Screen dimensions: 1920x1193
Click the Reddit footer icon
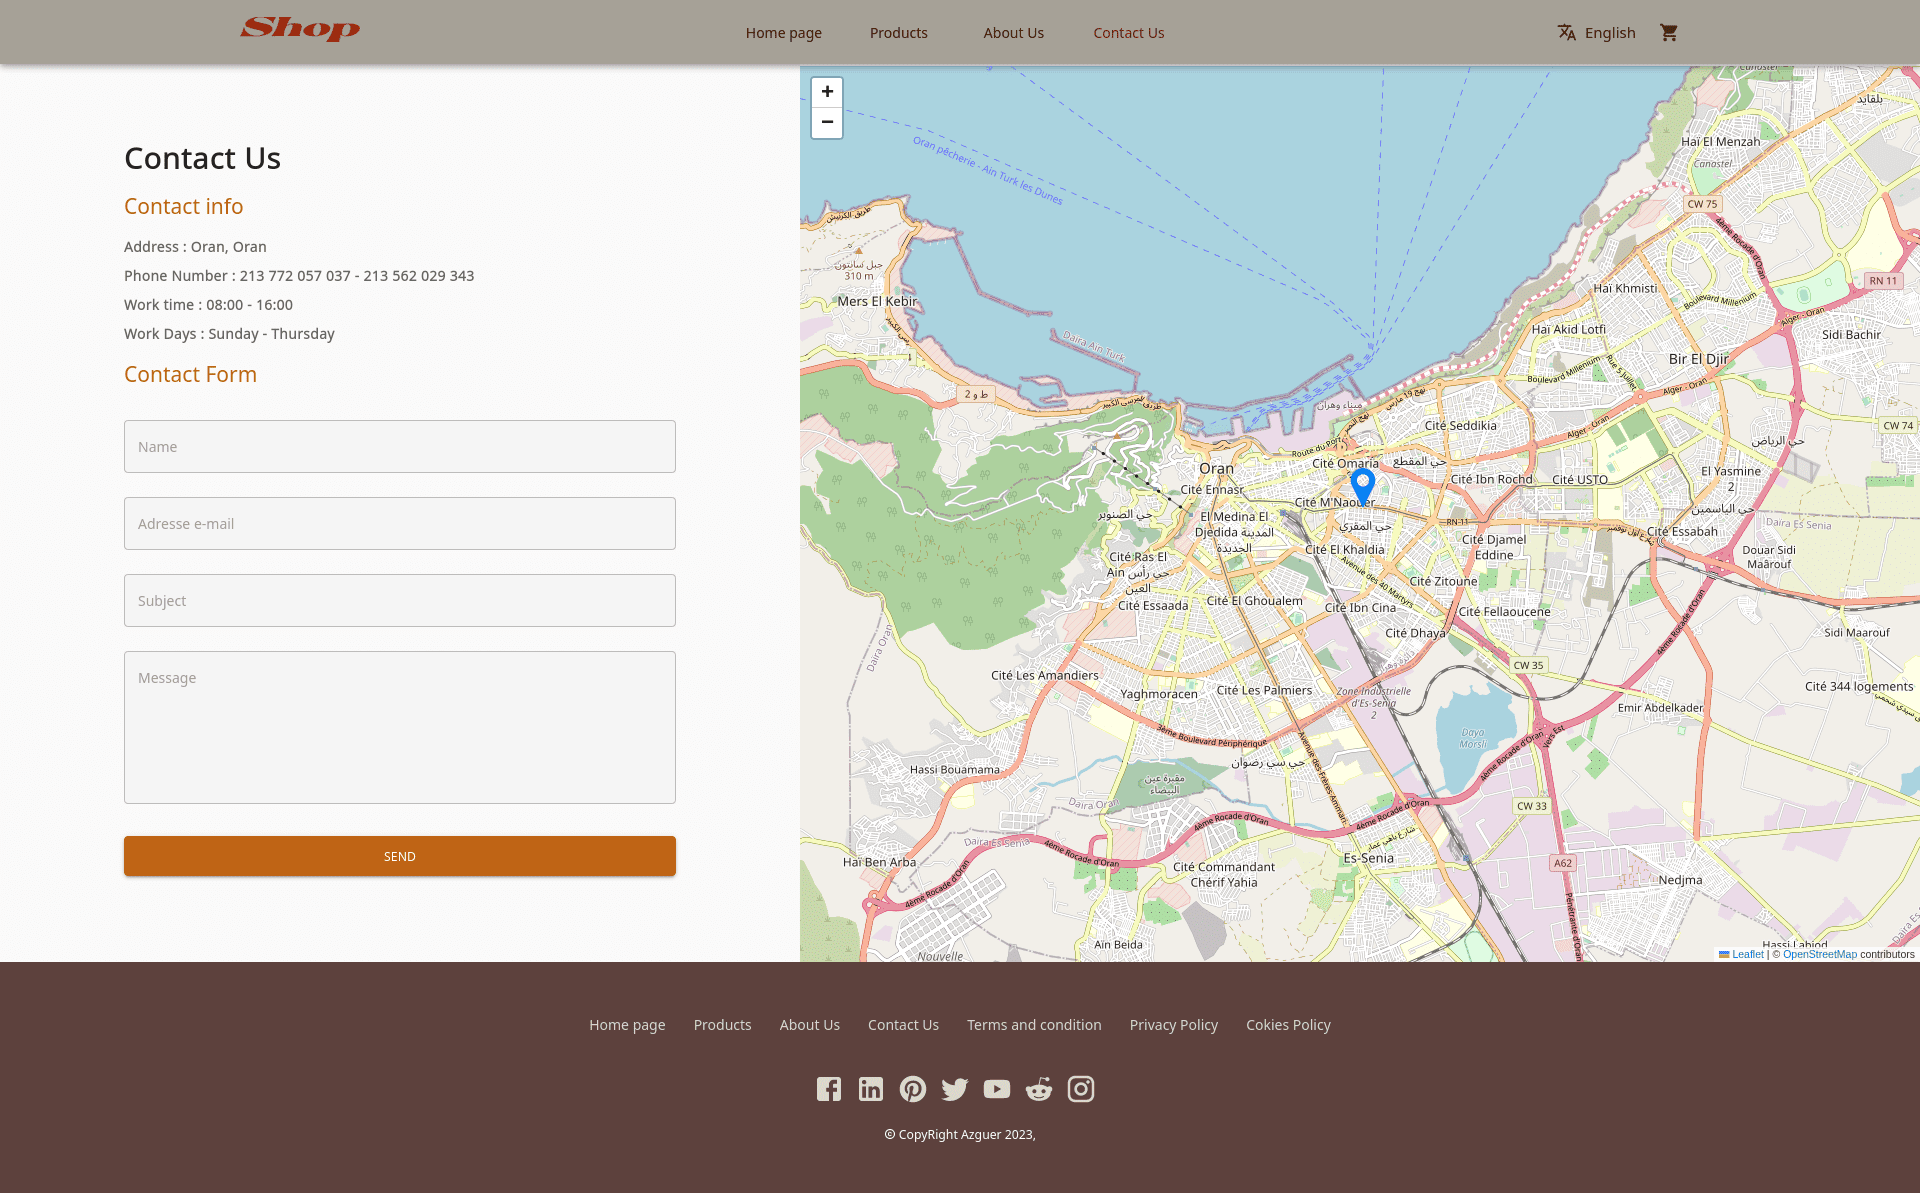pyautogui.click(x=1038, y=1089)
